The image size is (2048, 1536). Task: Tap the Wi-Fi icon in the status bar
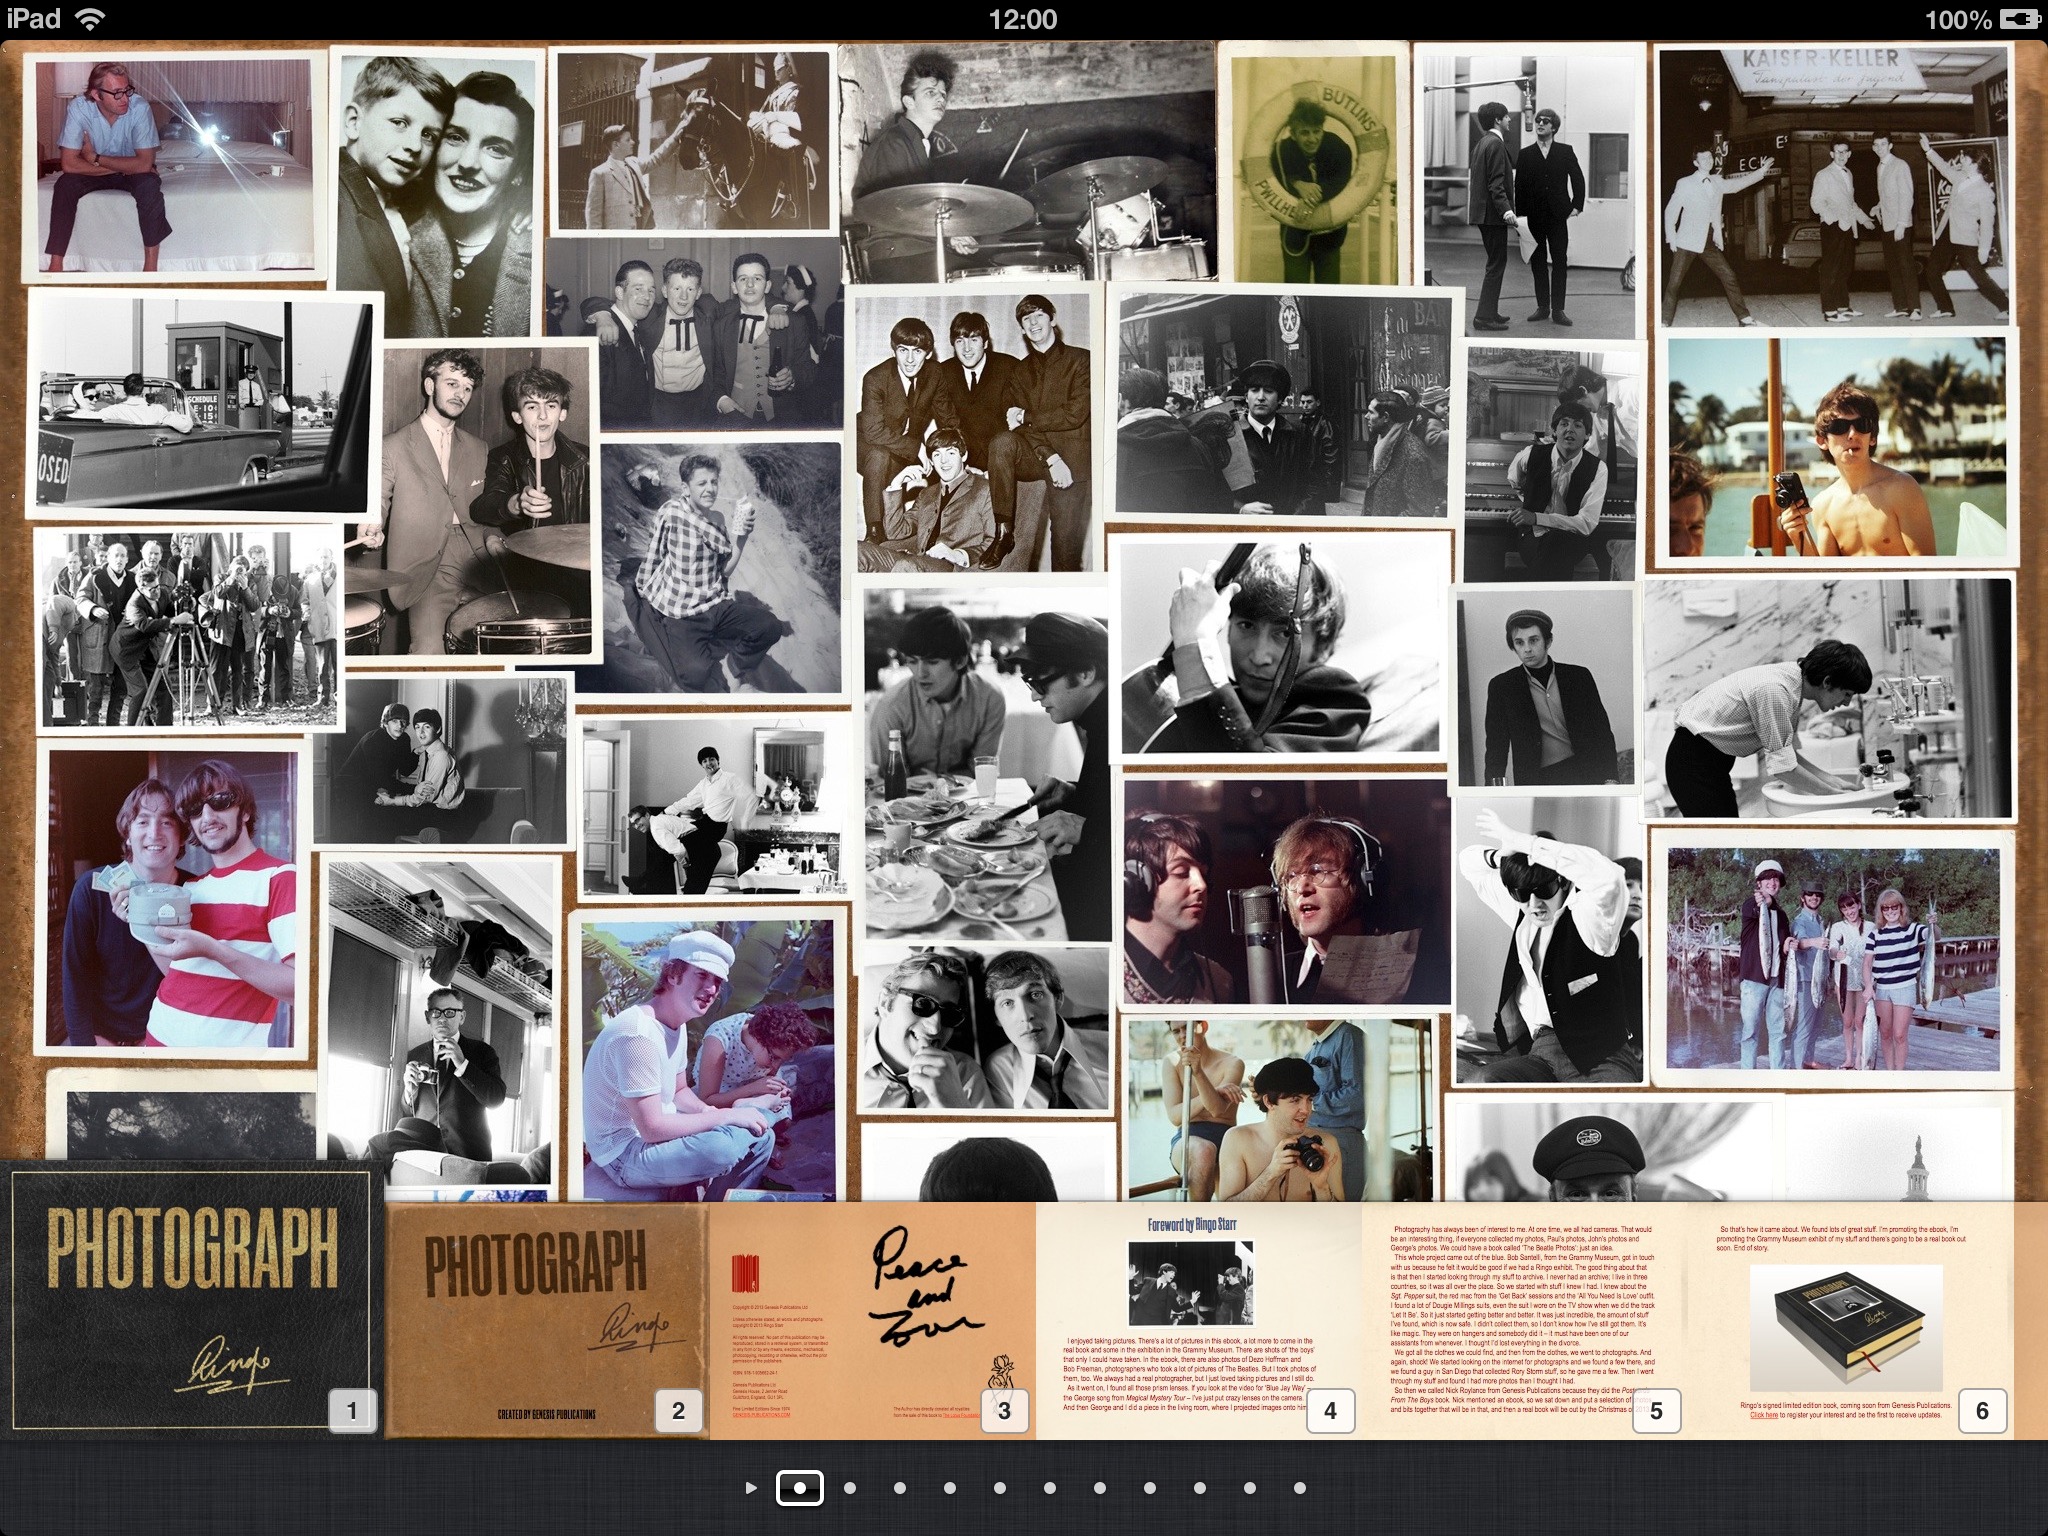coord(91,18)
